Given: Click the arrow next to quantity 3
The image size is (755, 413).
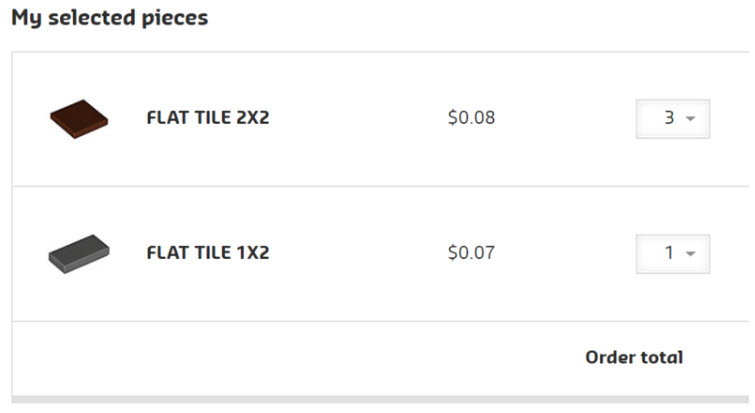Looking at the screenshot, I should 691,119.
